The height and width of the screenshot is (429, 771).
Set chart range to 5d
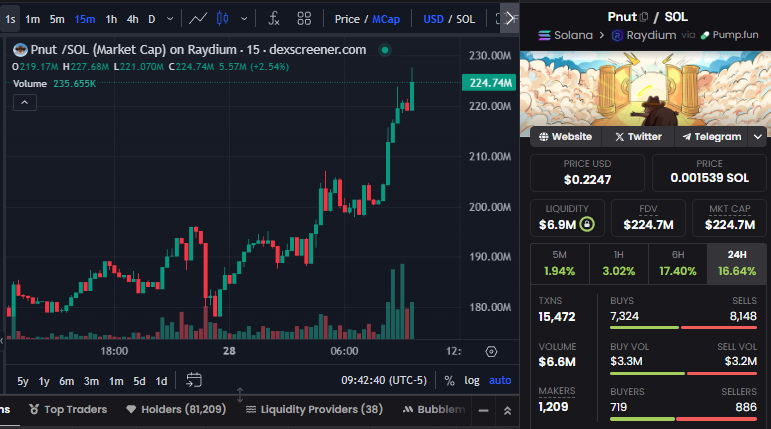(x=139, y=381)
